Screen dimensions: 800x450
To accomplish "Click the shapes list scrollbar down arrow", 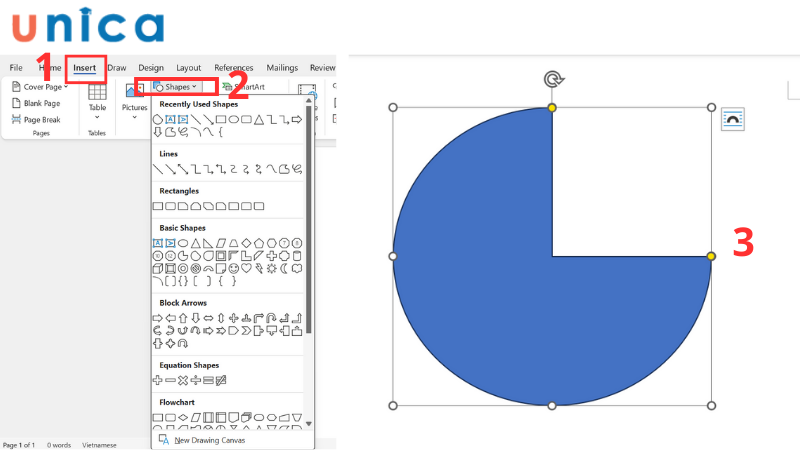I will [x=308, y=424].
